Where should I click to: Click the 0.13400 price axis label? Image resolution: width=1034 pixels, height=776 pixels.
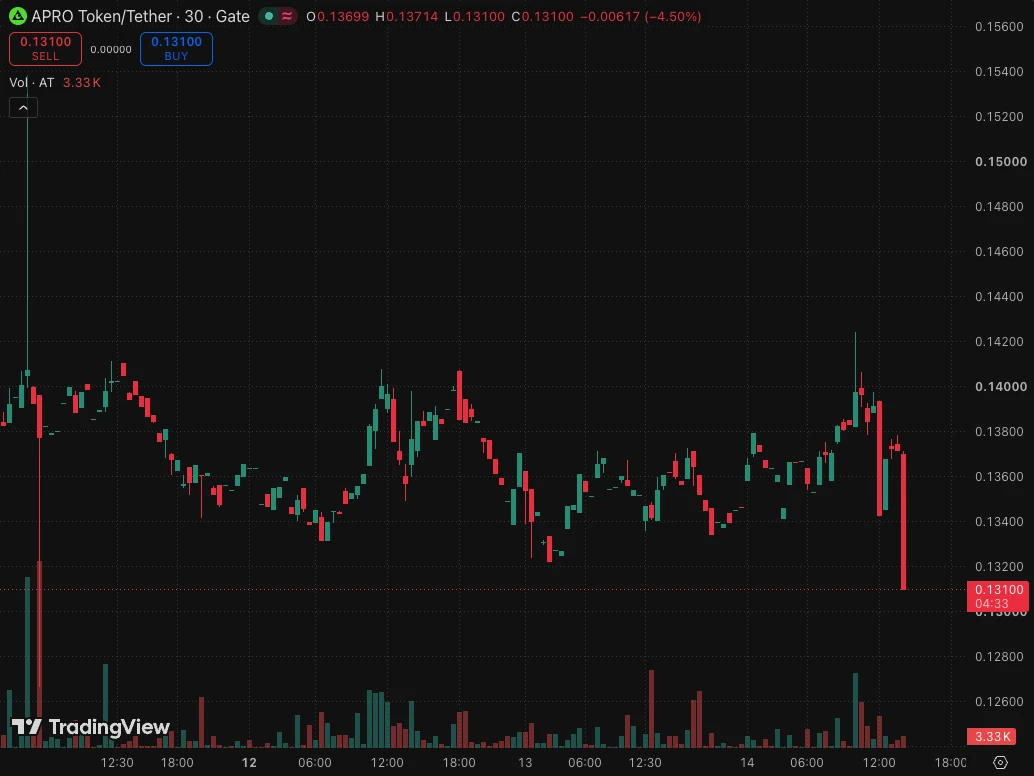[999, 522]
